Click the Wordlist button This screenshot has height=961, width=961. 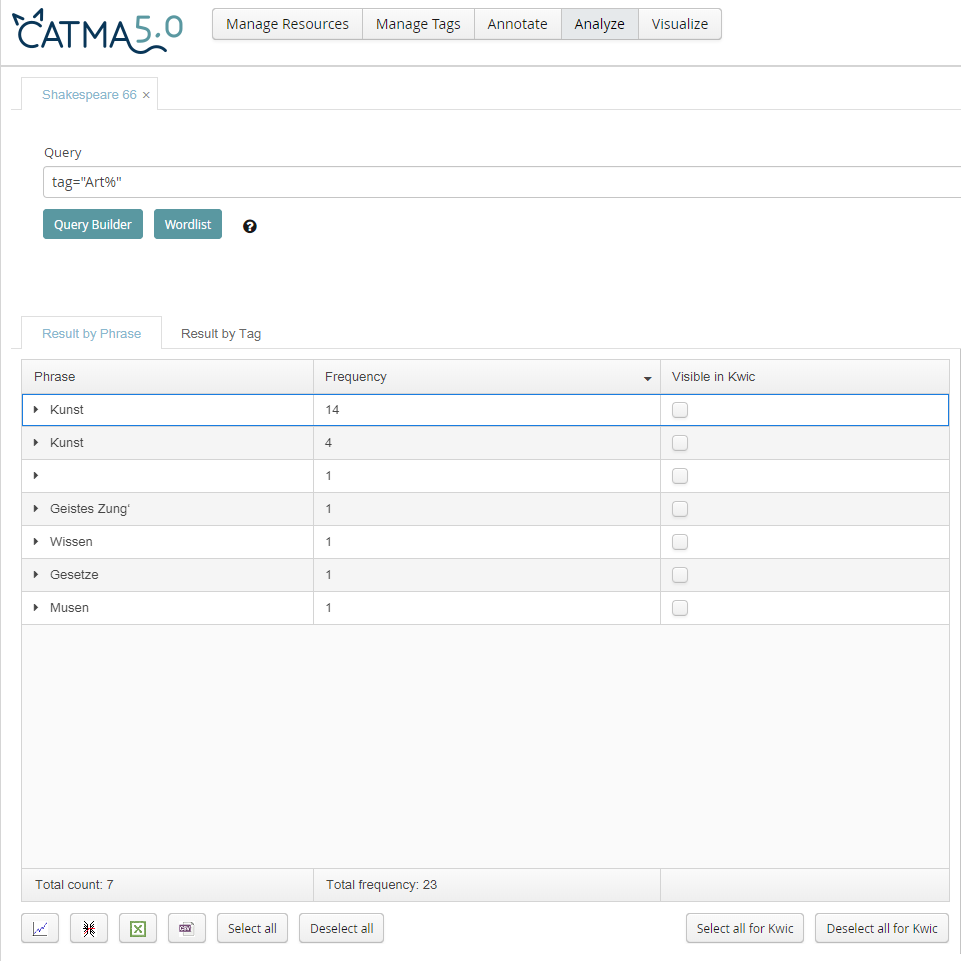tap(188, 225)
